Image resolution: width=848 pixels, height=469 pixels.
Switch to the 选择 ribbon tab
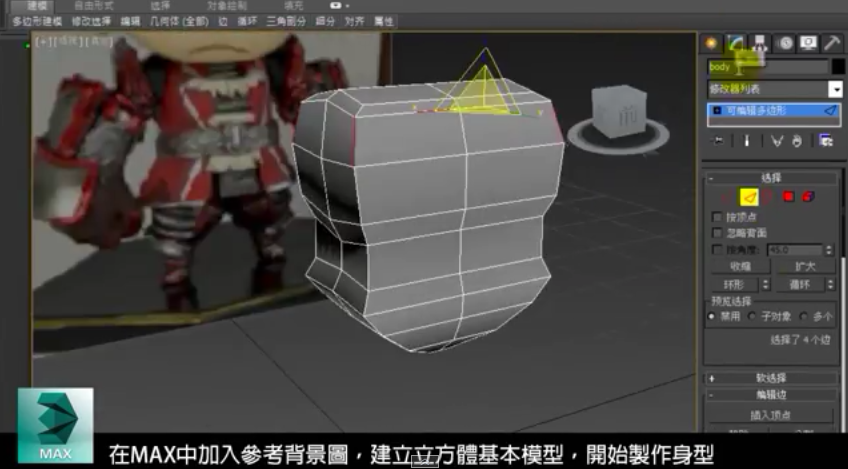(x=160, y=6)
